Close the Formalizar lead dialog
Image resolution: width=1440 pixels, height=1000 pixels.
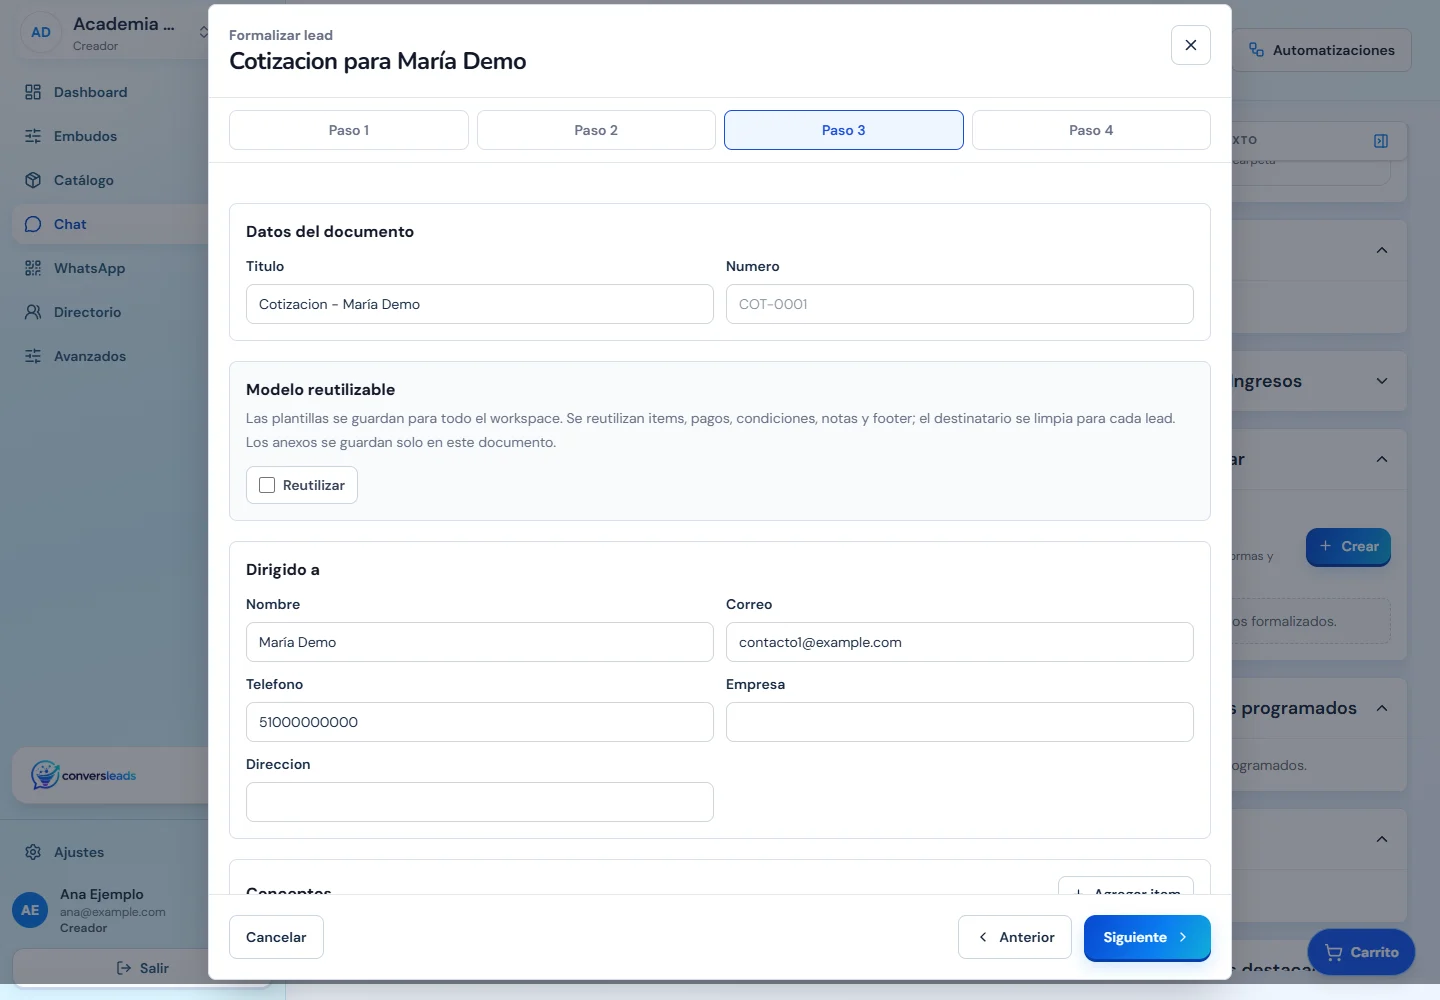tap(1191, 45)
